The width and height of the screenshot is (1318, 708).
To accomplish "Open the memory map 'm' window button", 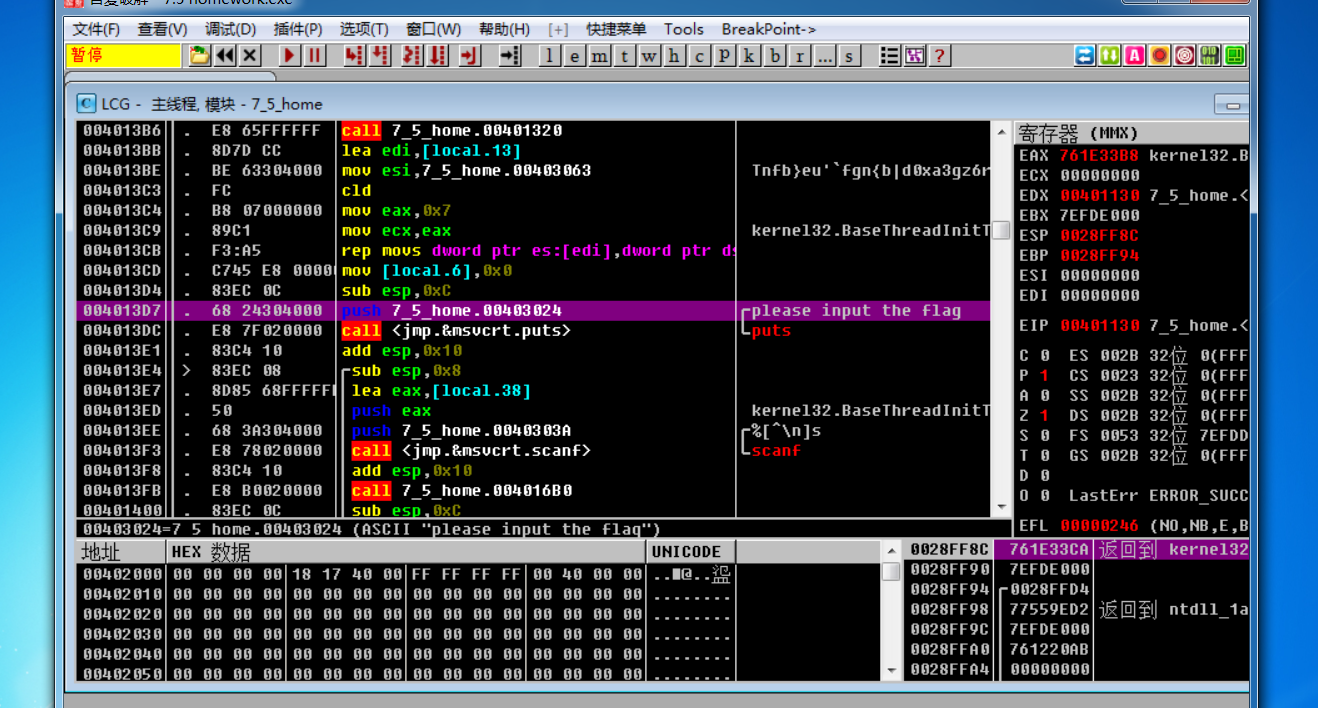I will point(599,56).
